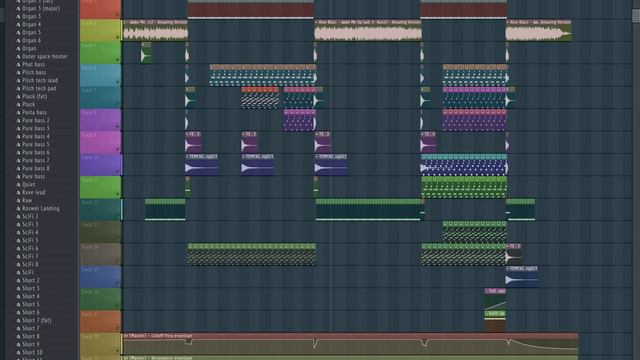
Task: Click the preset icon beside Pitch bass
Action: pos(18,73)
